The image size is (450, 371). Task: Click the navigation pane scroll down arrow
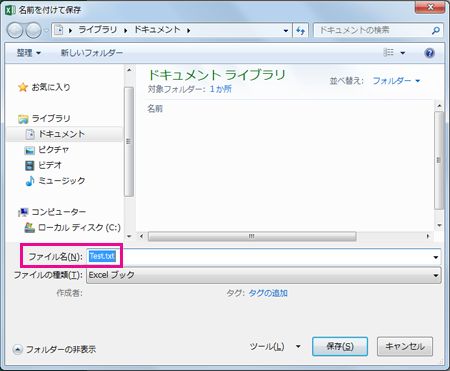pos(129,236)
